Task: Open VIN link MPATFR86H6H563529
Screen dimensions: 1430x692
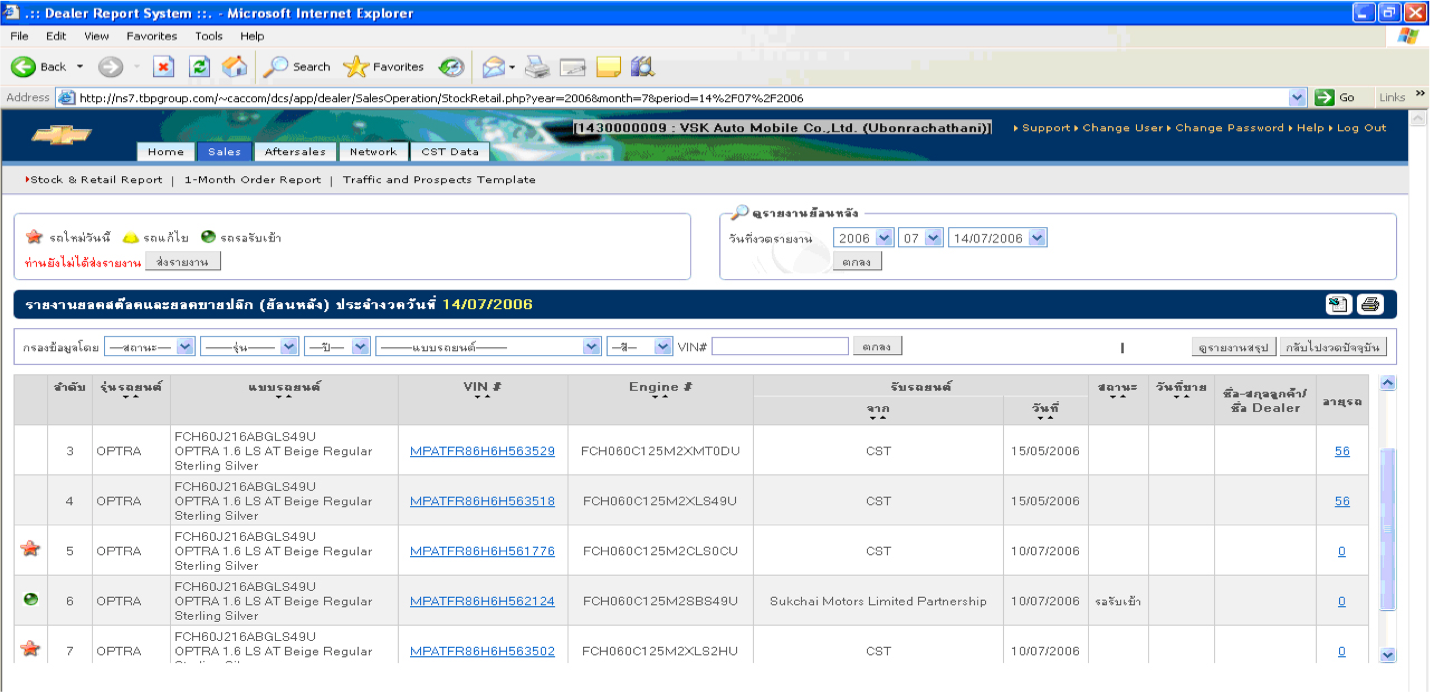Action: (x=482, y=451)
